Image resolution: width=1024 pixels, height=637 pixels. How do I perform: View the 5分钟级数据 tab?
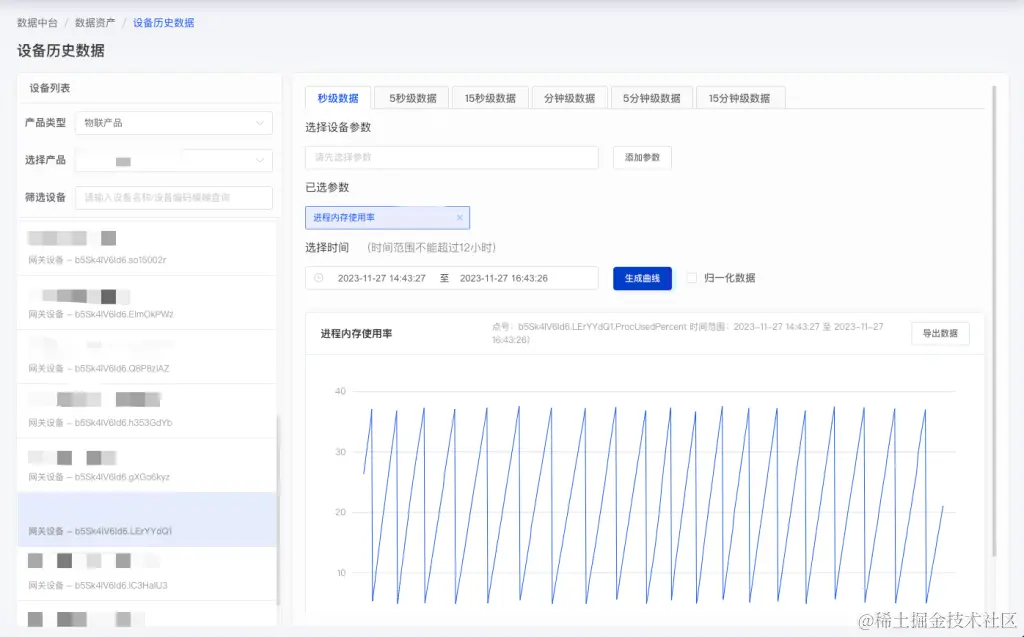pos(650,97)
